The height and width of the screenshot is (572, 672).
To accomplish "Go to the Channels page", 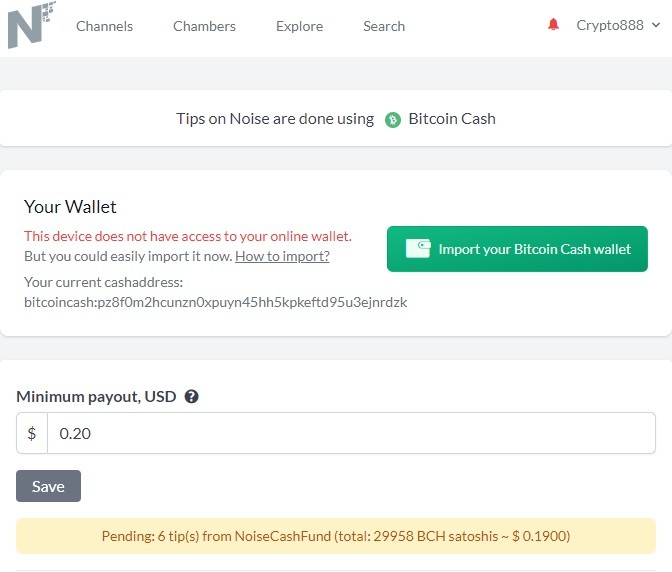I will point(105,26).
